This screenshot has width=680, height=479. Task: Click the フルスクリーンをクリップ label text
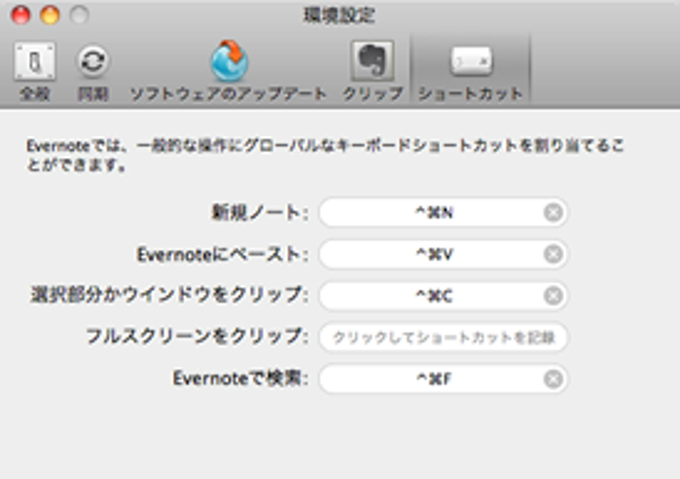197,337
